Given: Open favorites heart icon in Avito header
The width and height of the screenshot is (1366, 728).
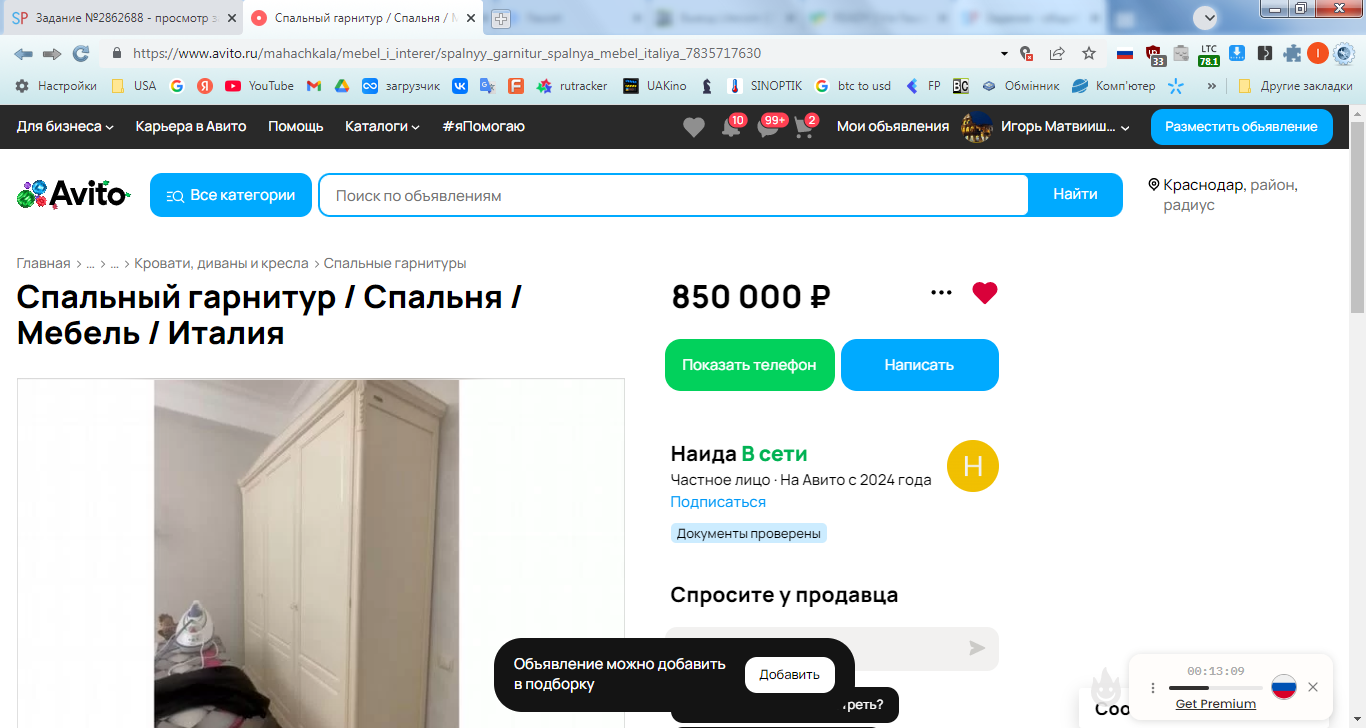Looking at the screenshot, I should coord(693,127).
